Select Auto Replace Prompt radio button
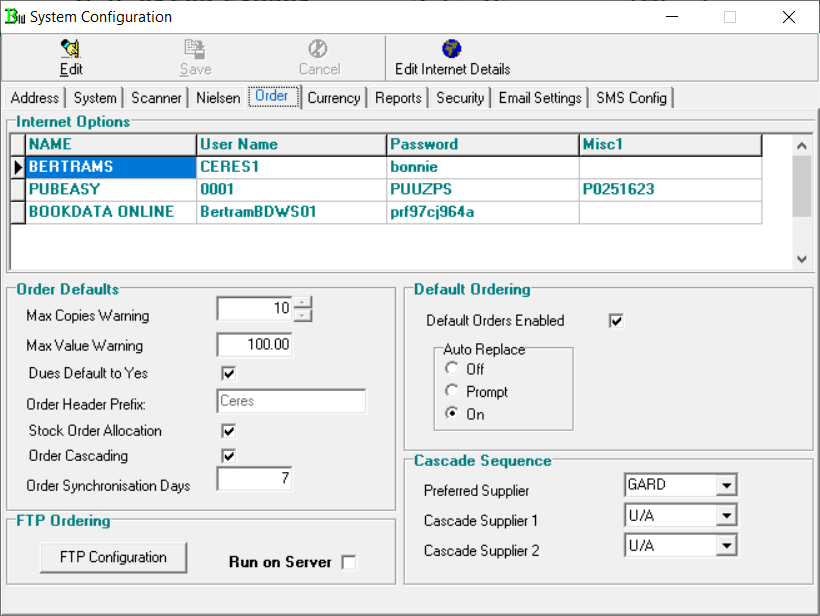The width and height of the screenshot is (820, 616). (452, 391)
